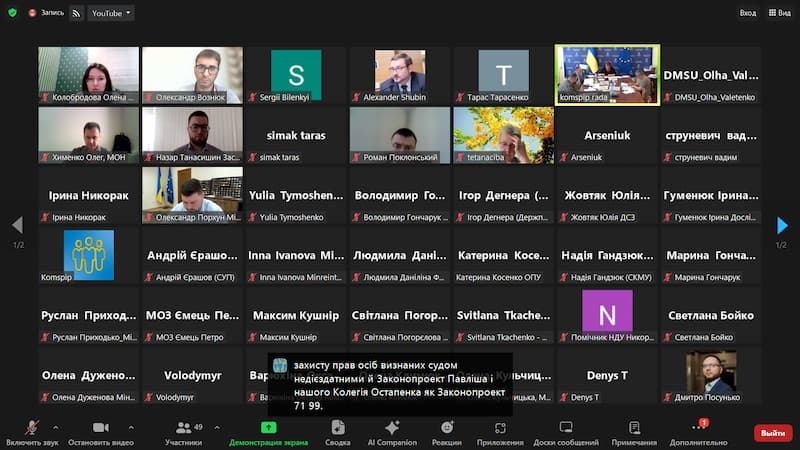This screenshot has height=450, width=800.
Task: Open the Сводка summary tool
Action: [x=338, y=428]
